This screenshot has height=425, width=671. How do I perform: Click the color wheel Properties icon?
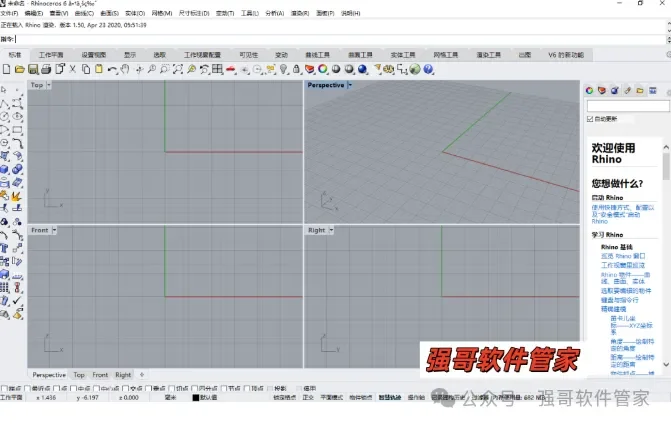pos(323,69)
